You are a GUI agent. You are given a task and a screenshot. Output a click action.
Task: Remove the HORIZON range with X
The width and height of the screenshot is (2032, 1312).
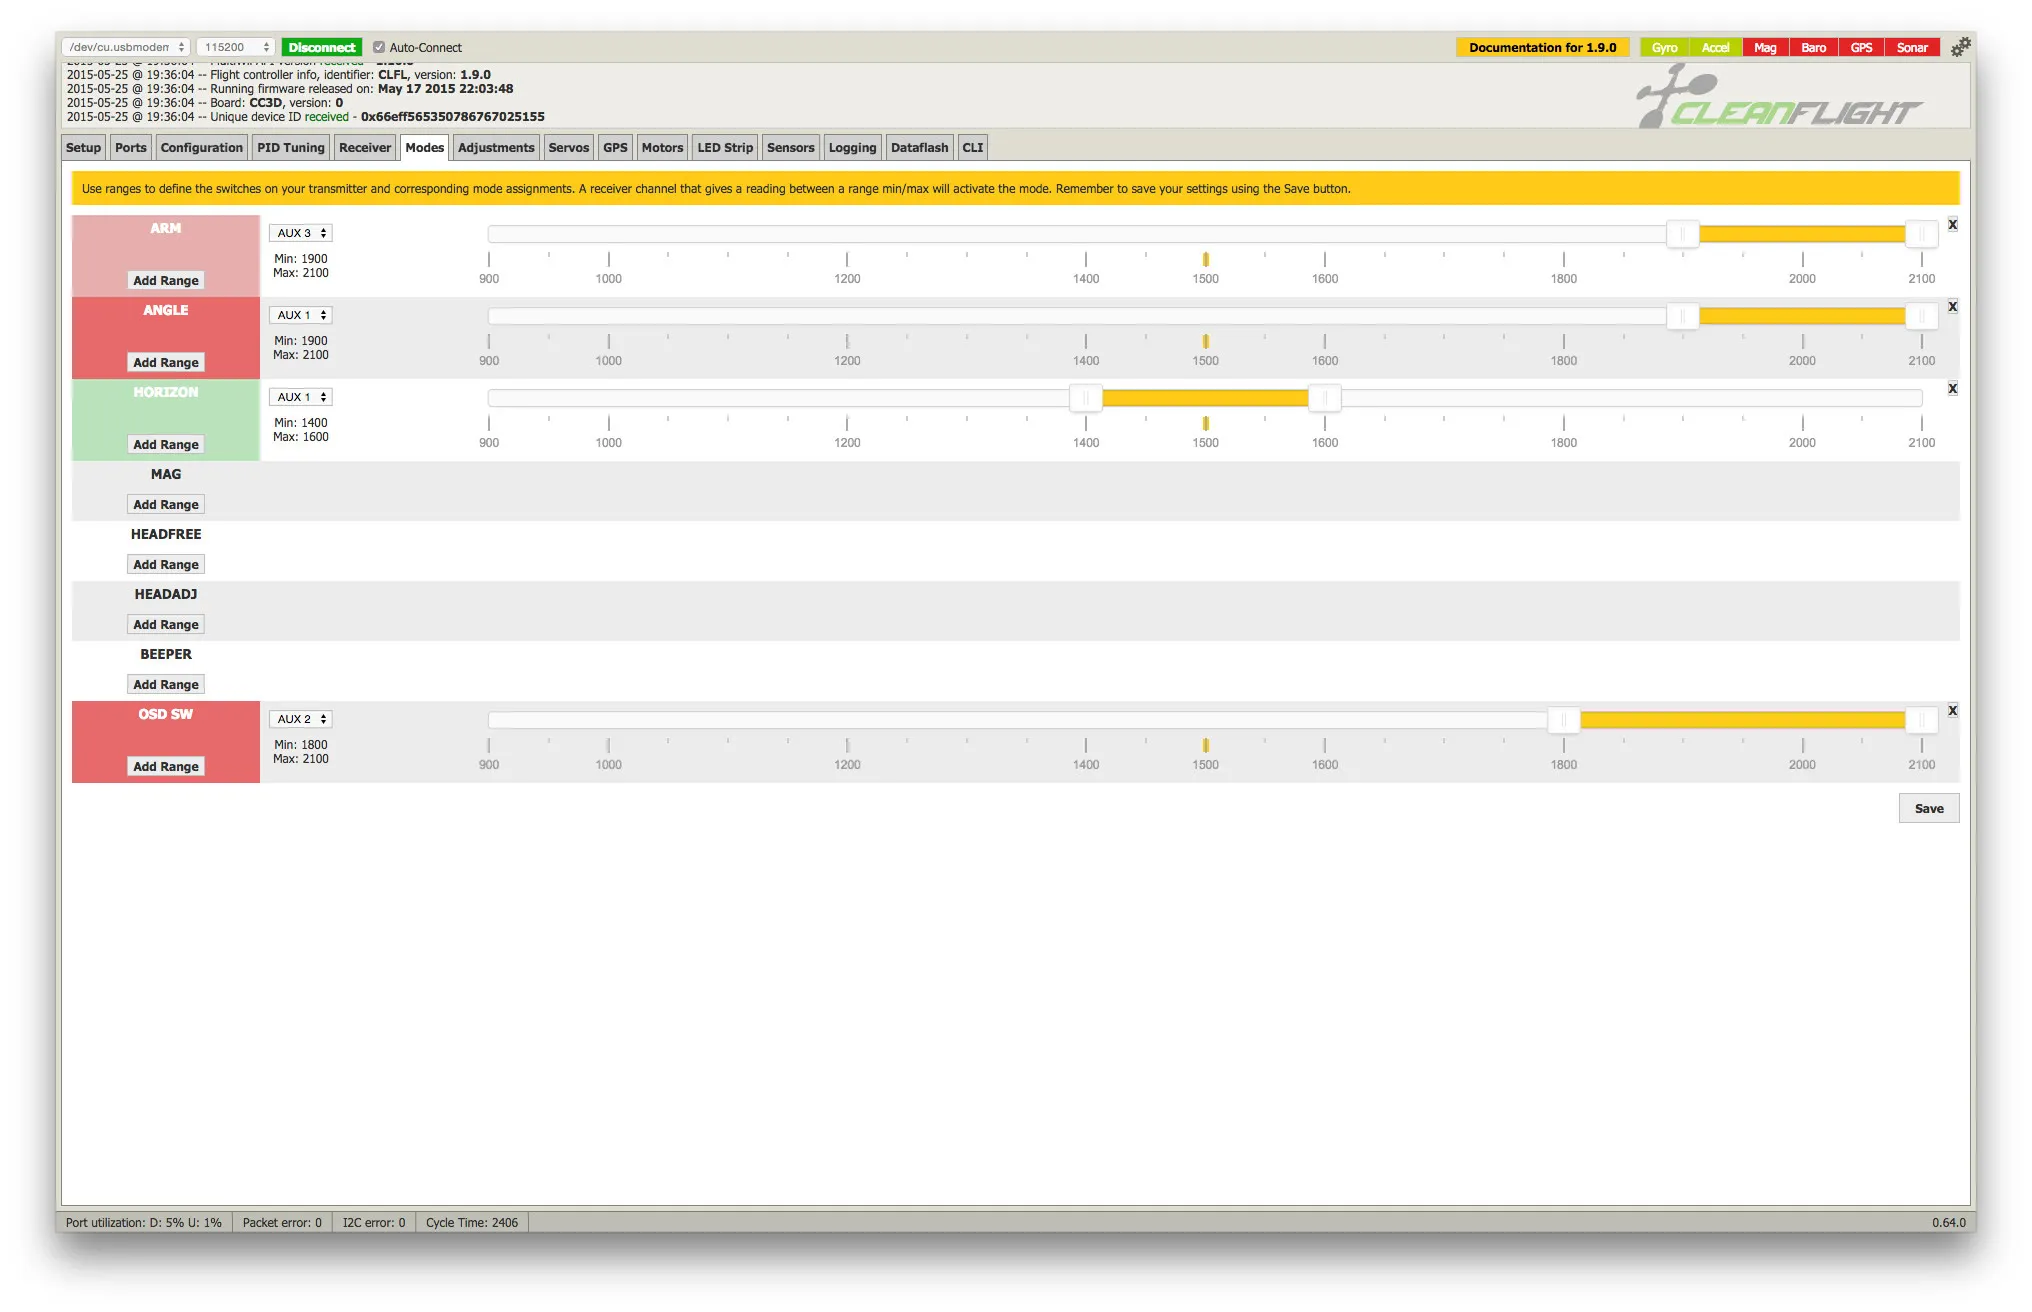point(1952,389)
